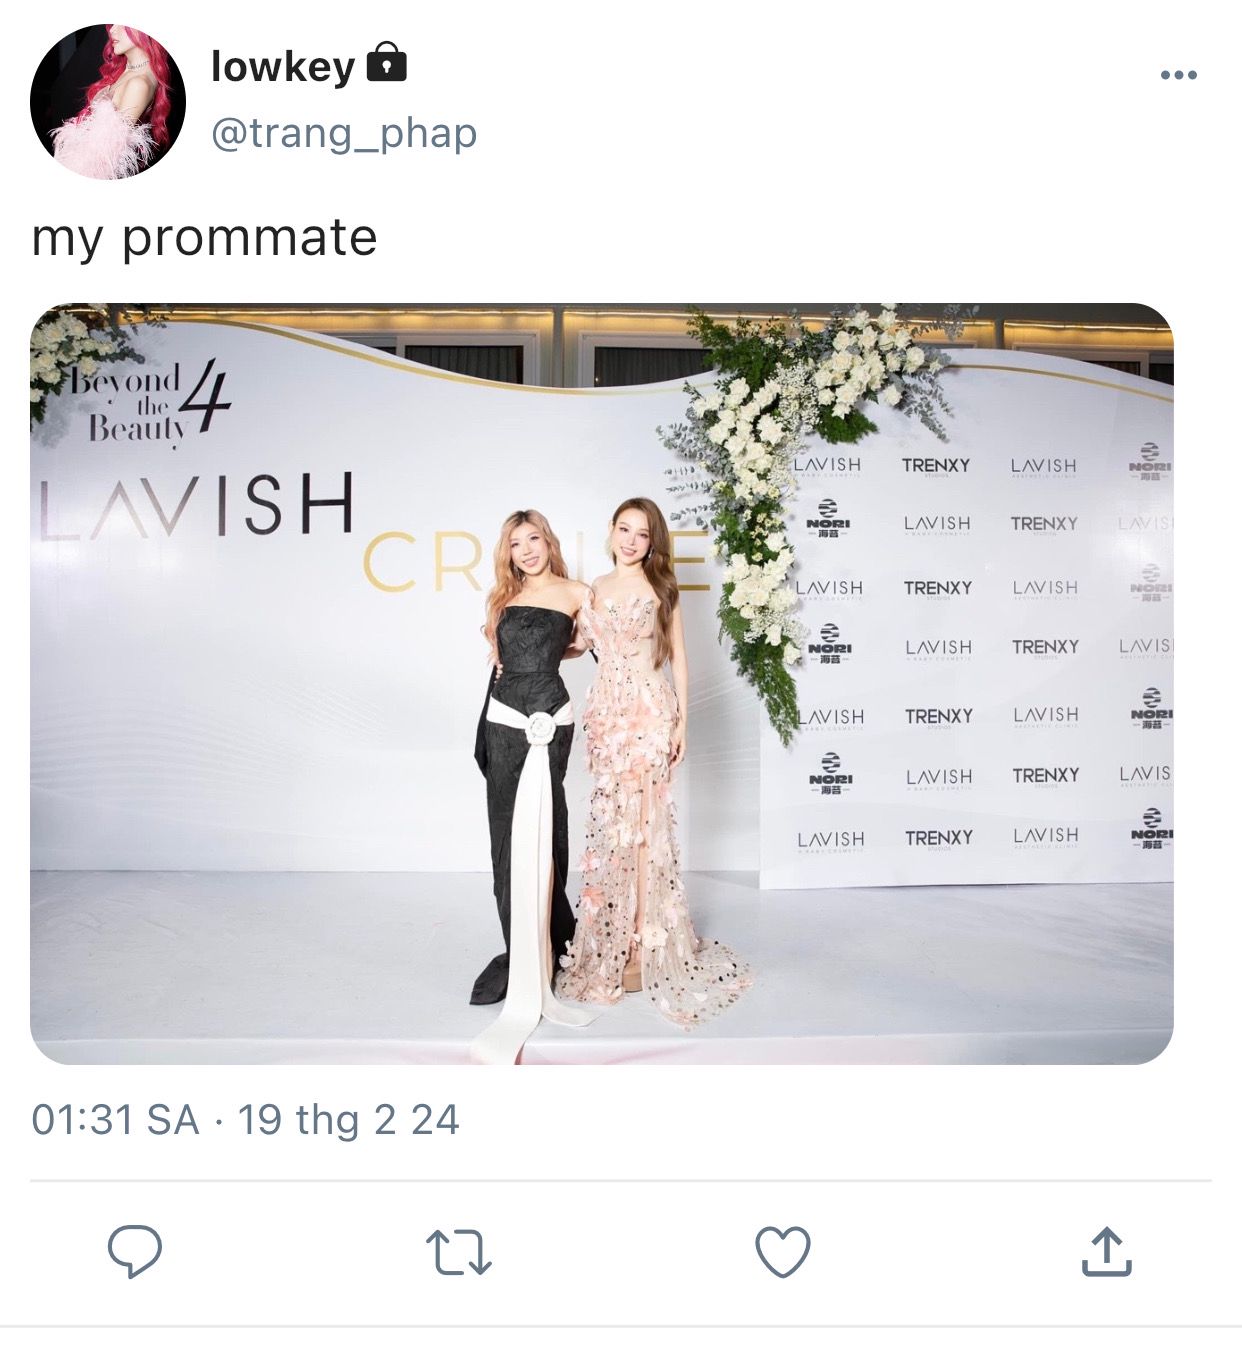Viewport: 1242px width, 1345px height.
Task: Like the tweet with the heart icon
Action: click(x=782, y=1252)
